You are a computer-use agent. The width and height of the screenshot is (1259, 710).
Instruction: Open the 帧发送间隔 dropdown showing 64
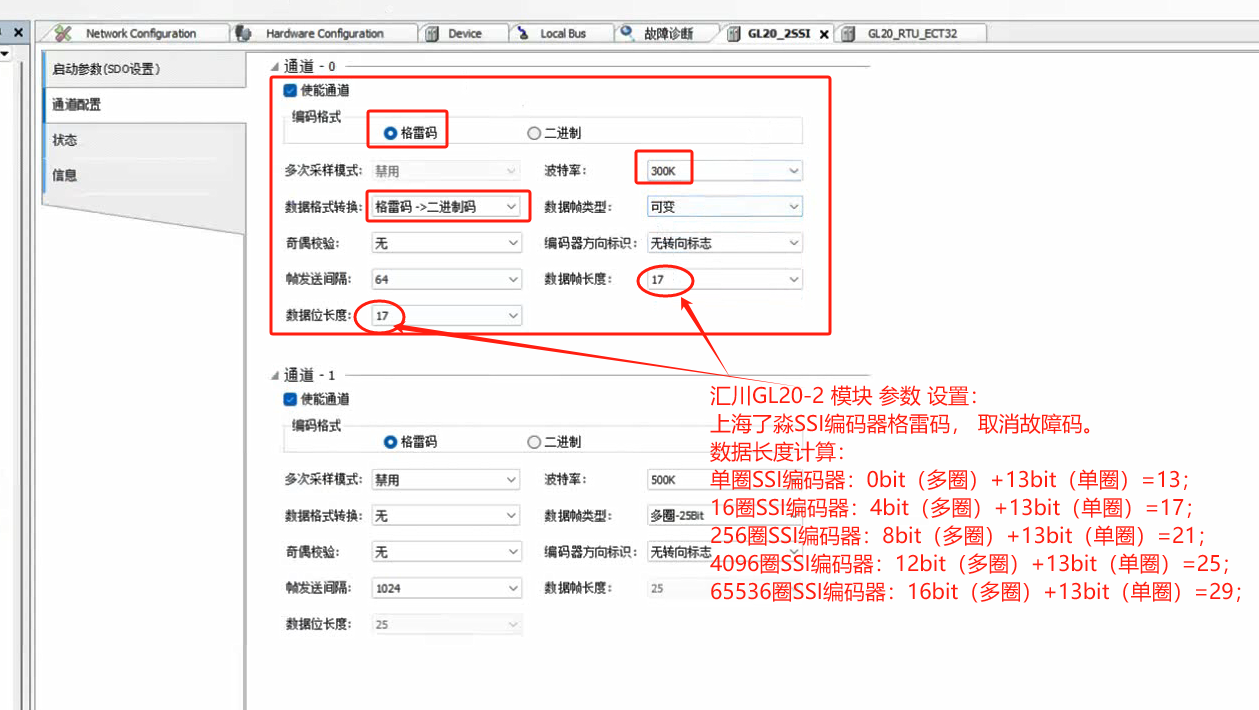click(x=511, y=279)
